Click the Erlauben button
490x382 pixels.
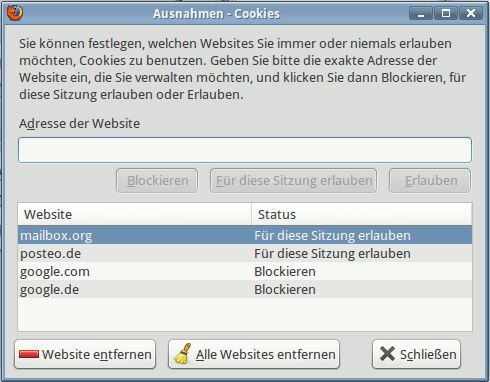430,181
